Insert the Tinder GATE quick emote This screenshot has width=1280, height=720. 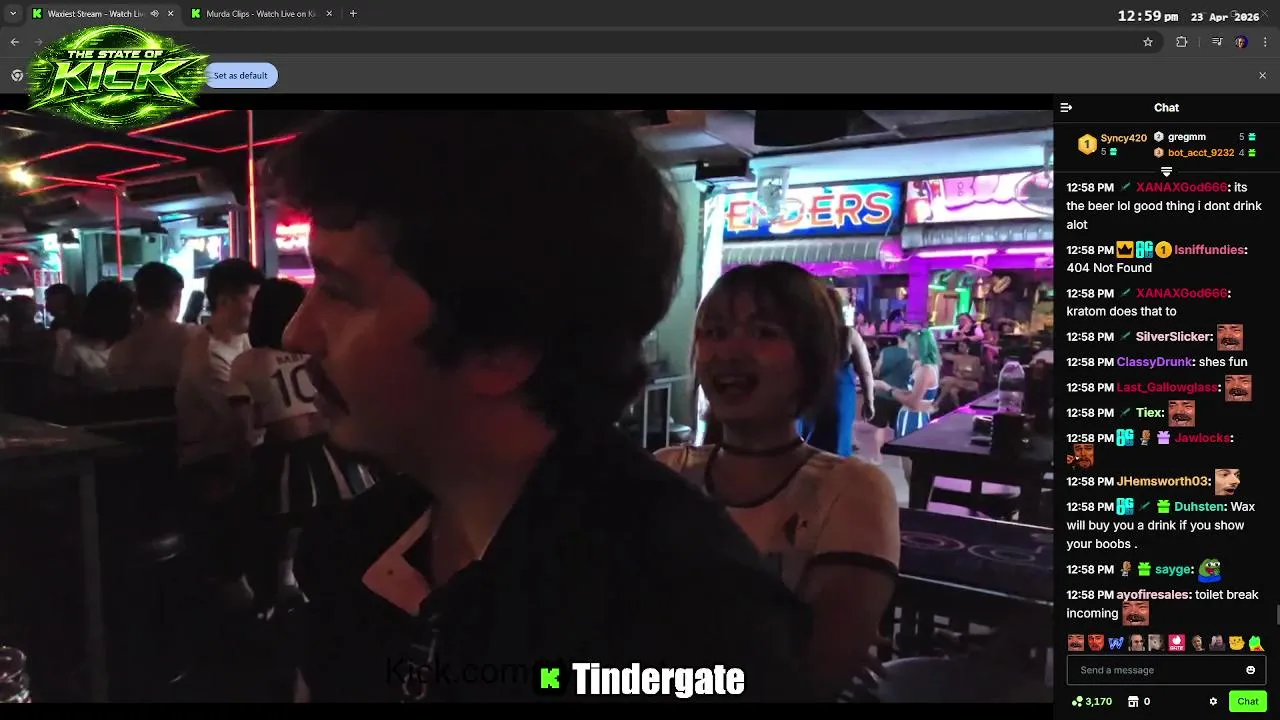tap(1177, 642)
